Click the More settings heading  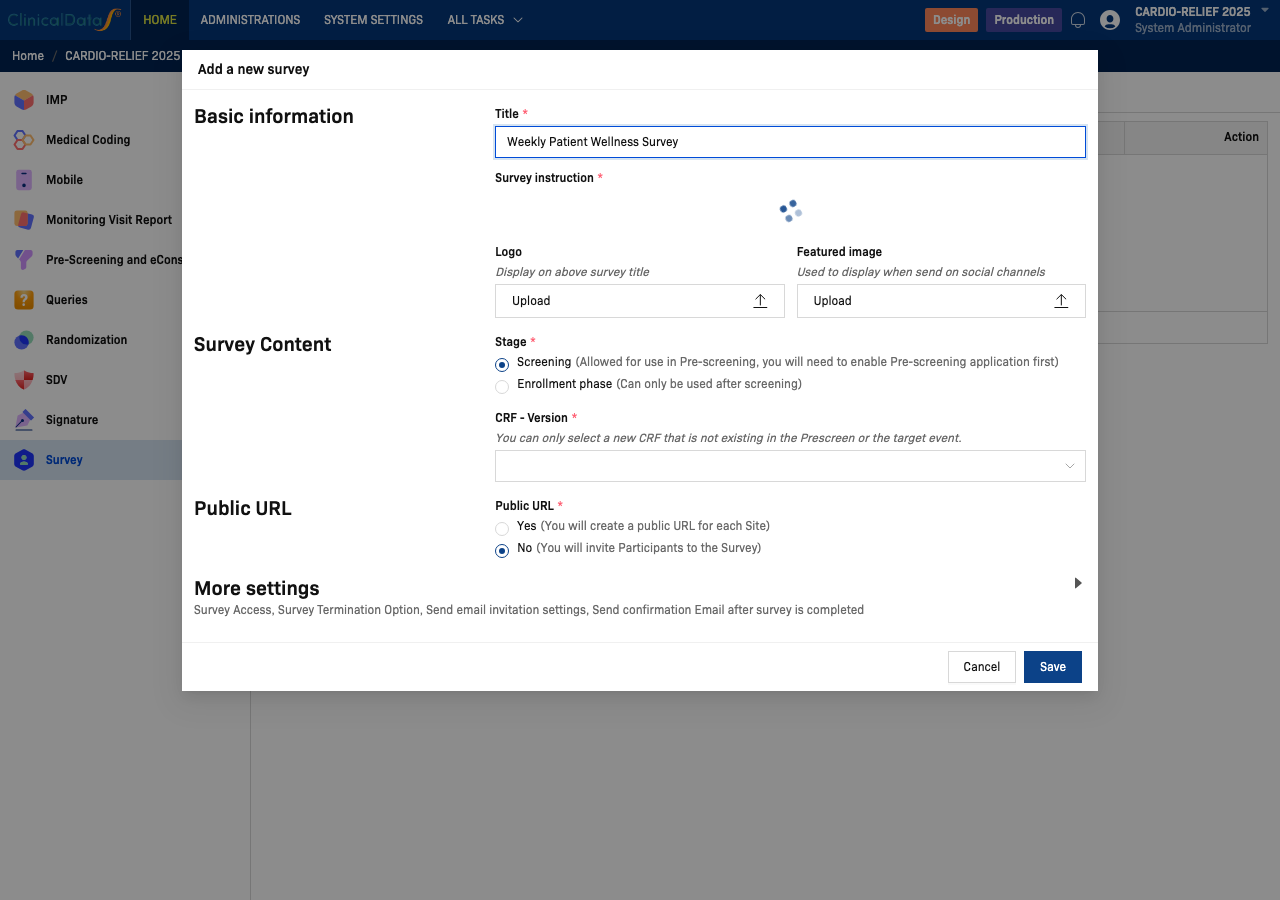click(x=257, y=588)
